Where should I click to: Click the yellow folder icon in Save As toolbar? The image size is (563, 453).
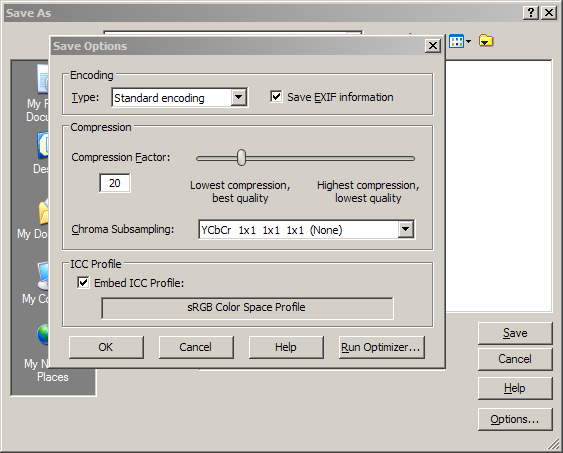pyautogui.click(x=486, y=41)
